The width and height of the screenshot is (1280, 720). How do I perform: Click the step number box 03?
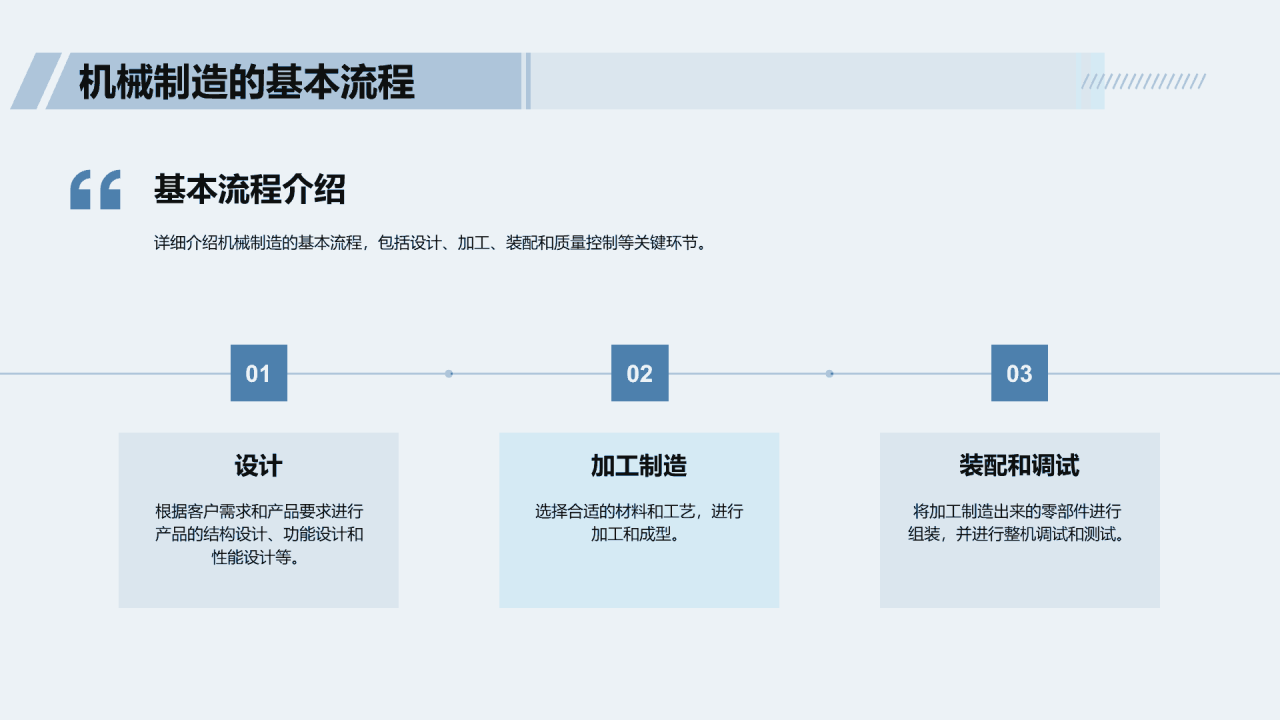1020,373
